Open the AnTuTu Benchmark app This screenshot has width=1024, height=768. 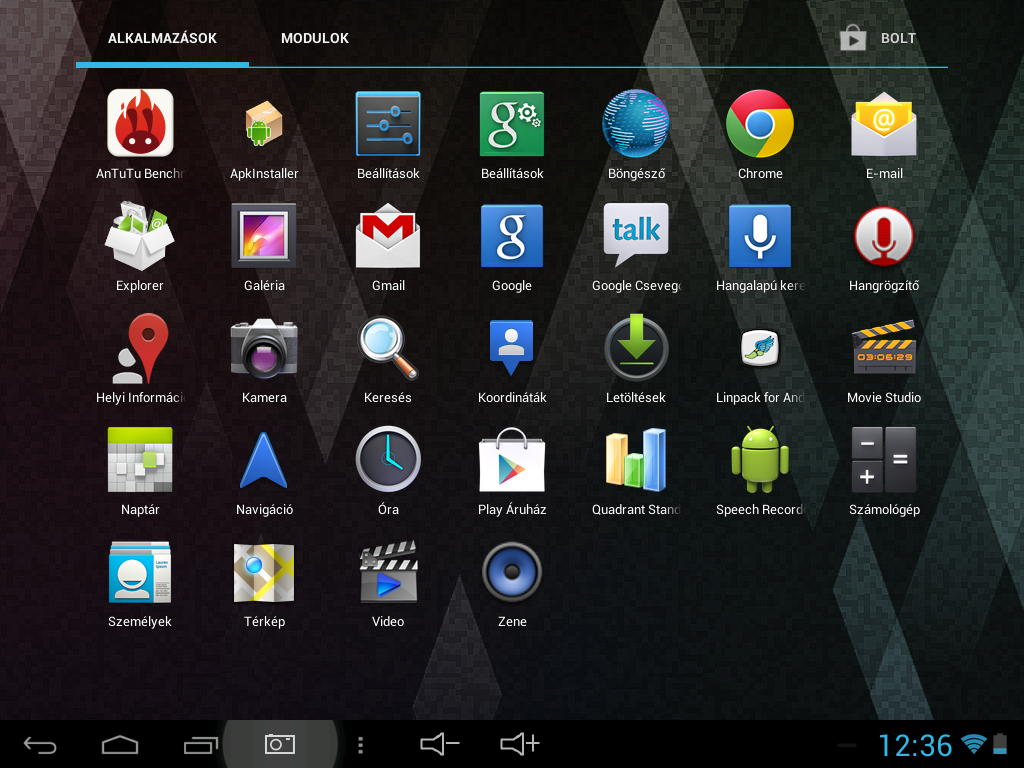click(140, 135)
